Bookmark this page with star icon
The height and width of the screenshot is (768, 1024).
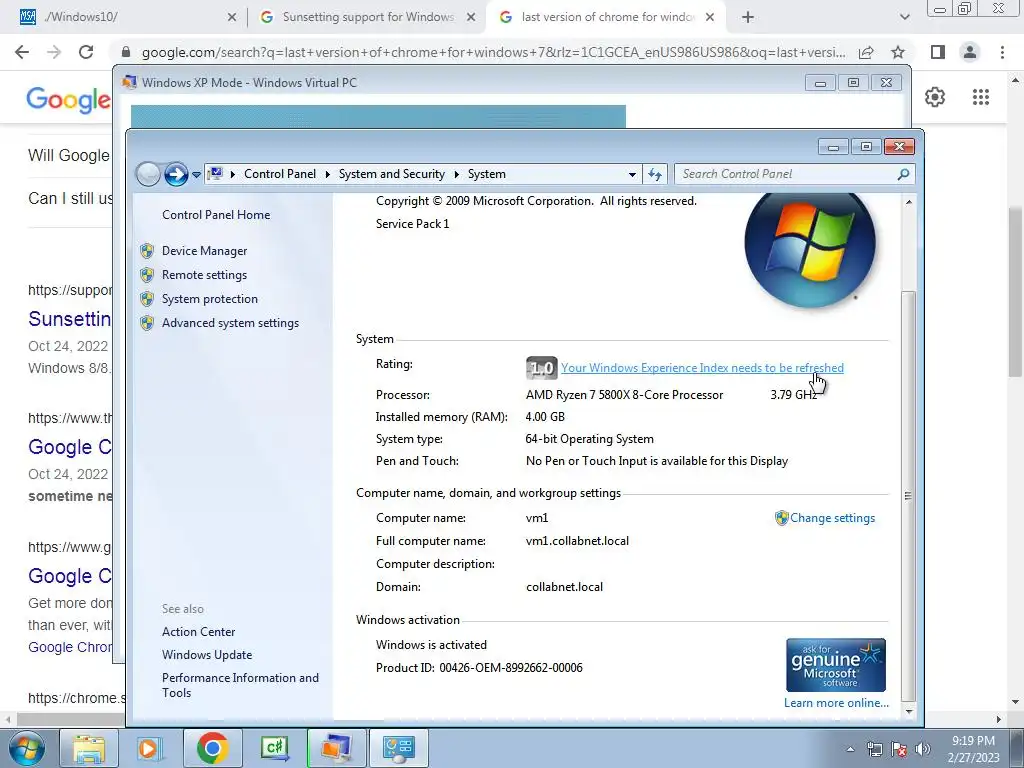[x=898, y=52]
